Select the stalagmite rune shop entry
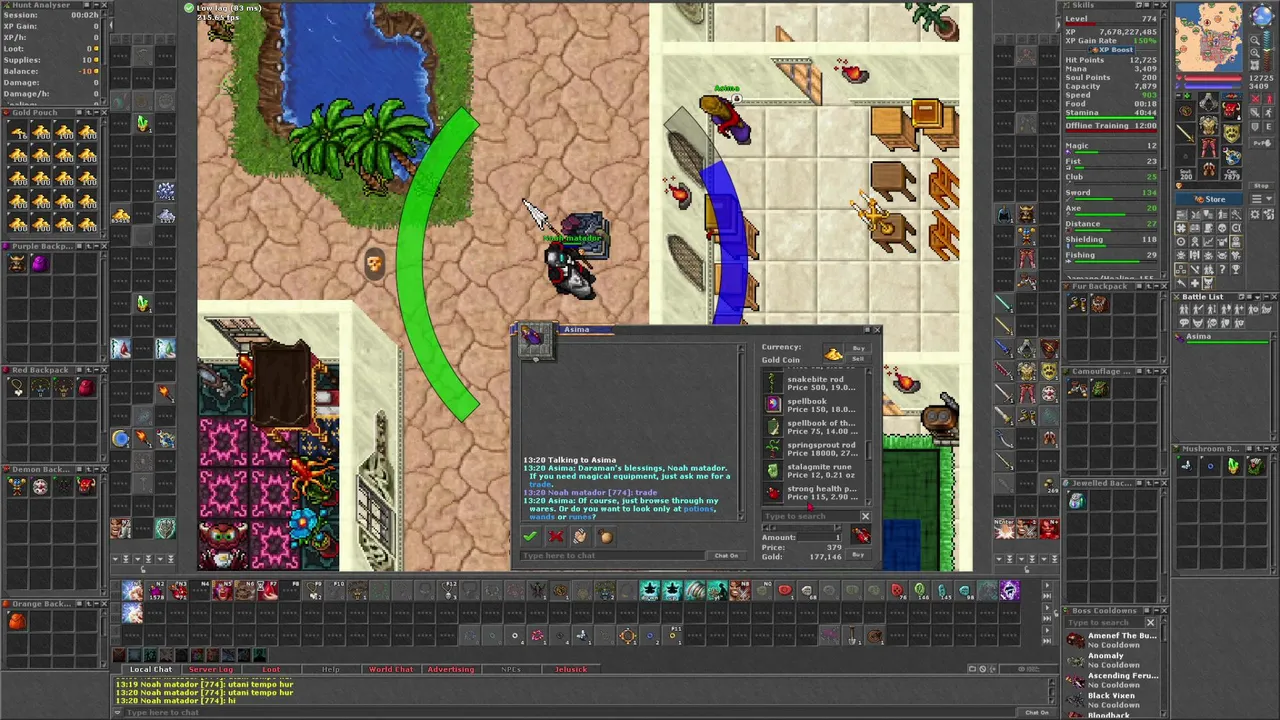This screenshot has width=1280, height=720. point(812,471)
